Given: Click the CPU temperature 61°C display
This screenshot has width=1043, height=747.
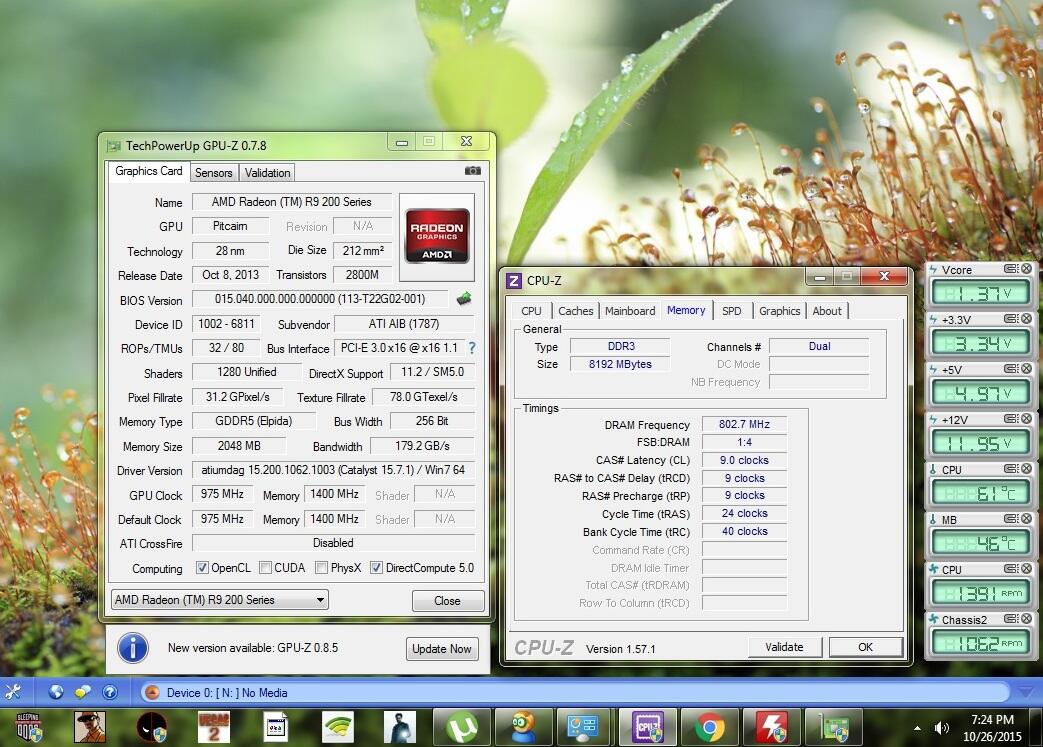Looking at the screenshot, I should click(x=980, y=493).
